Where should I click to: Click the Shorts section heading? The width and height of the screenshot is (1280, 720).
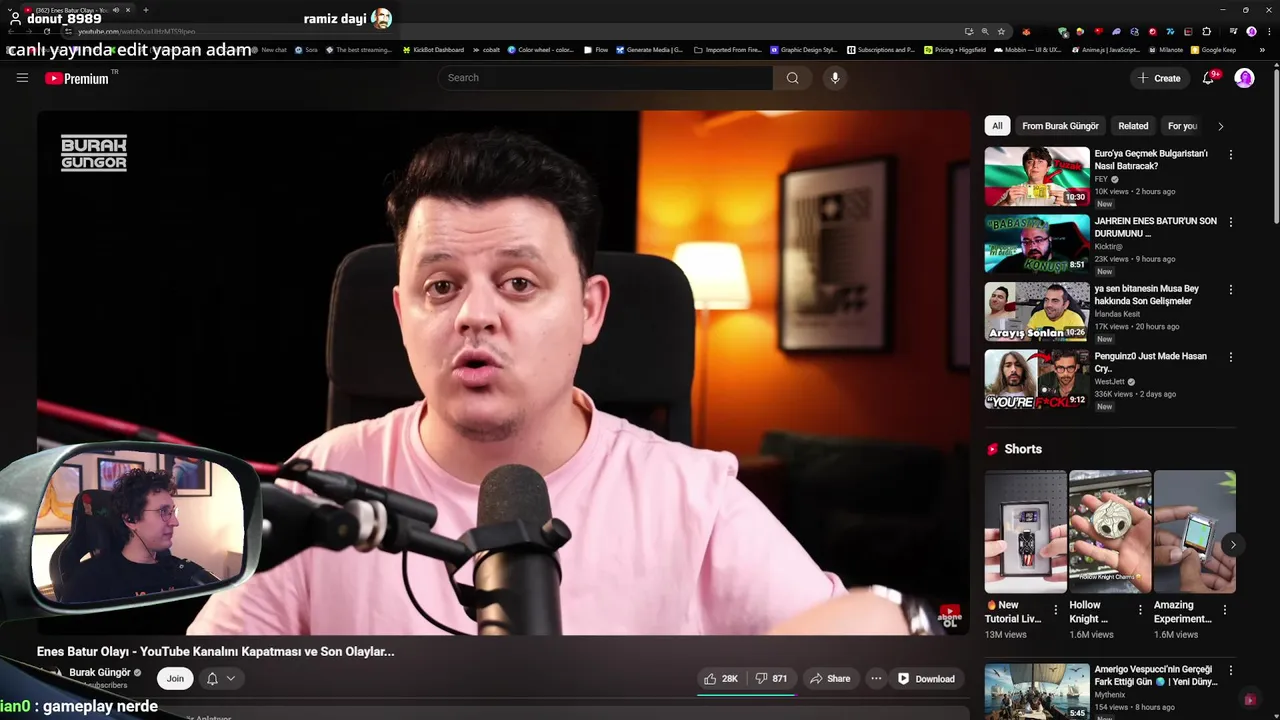1022,449
